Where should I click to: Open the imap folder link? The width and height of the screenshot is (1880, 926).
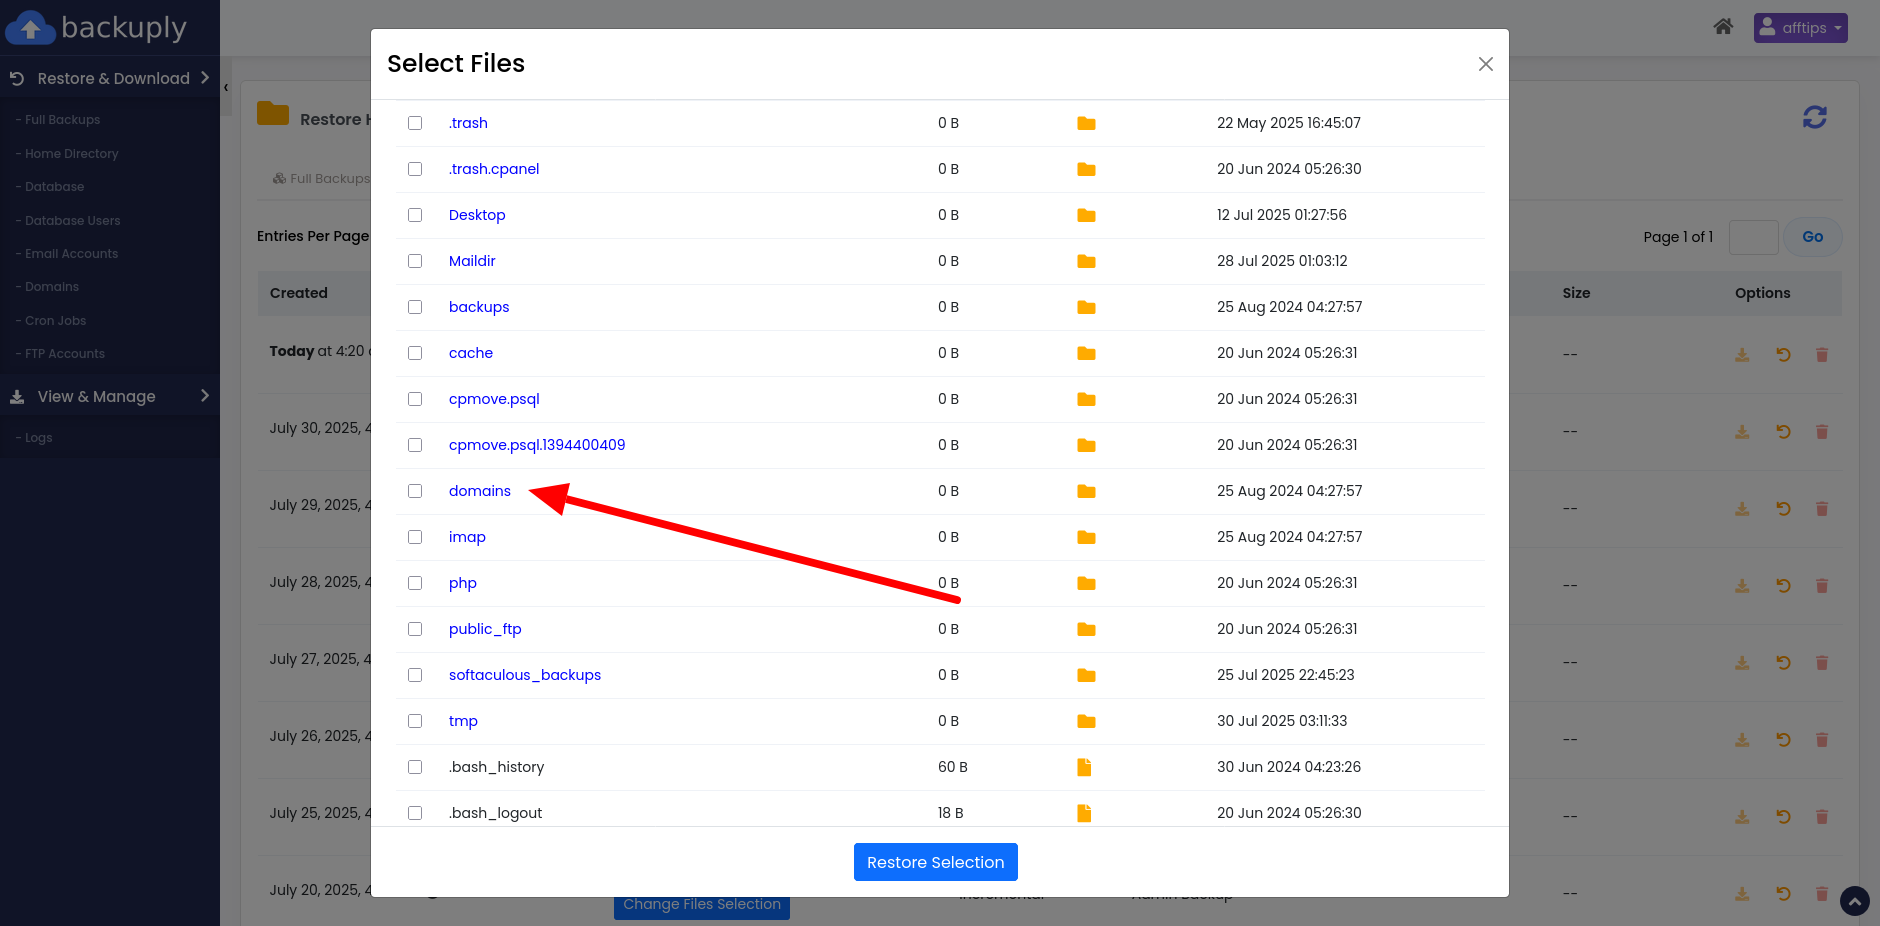[467, 537]
